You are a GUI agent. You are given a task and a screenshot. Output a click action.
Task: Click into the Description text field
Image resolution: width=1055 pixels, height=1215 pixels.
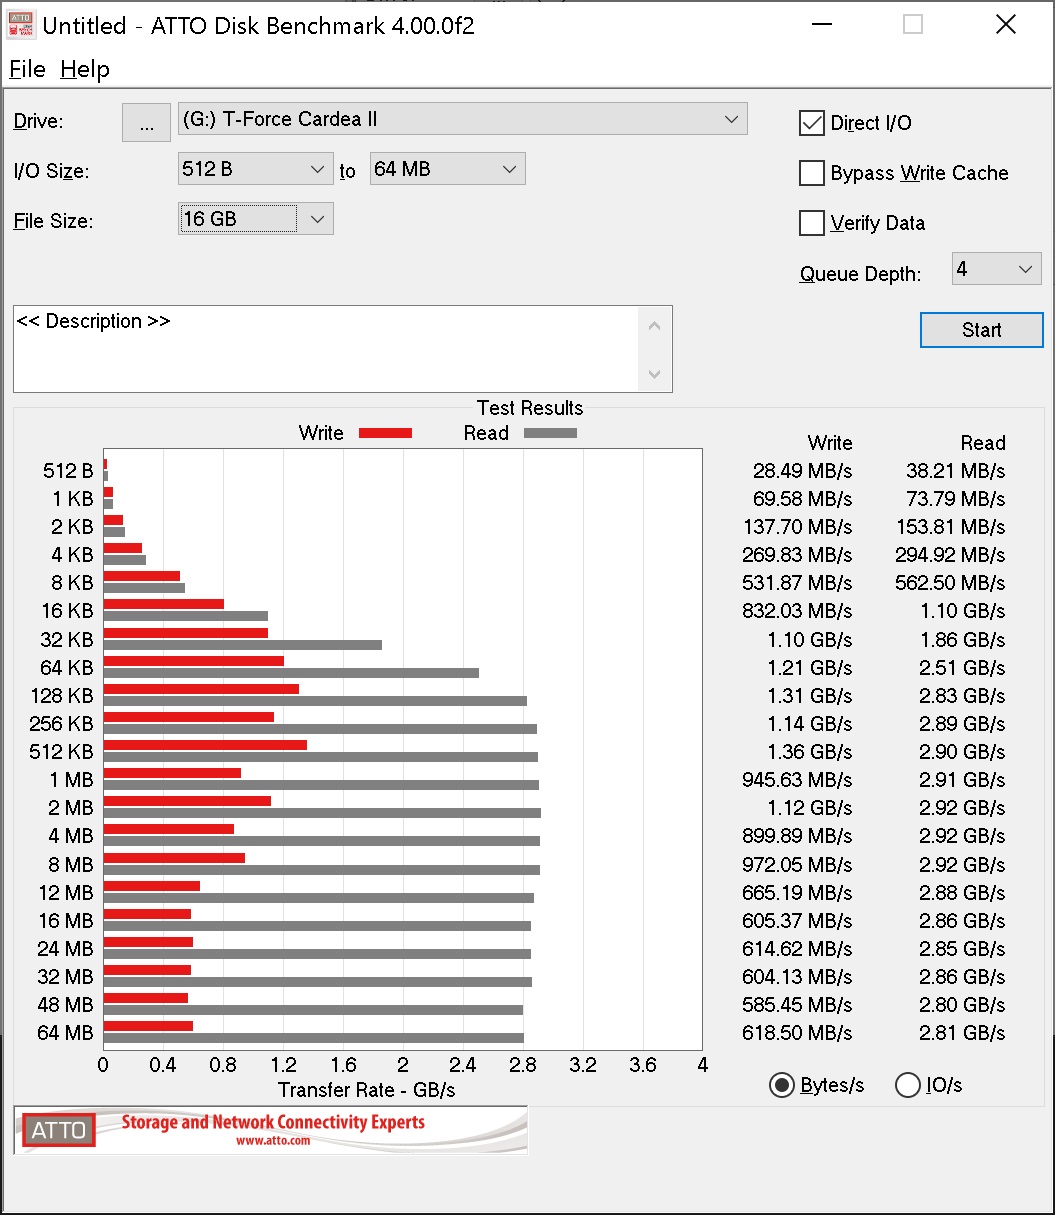[326, 348]
